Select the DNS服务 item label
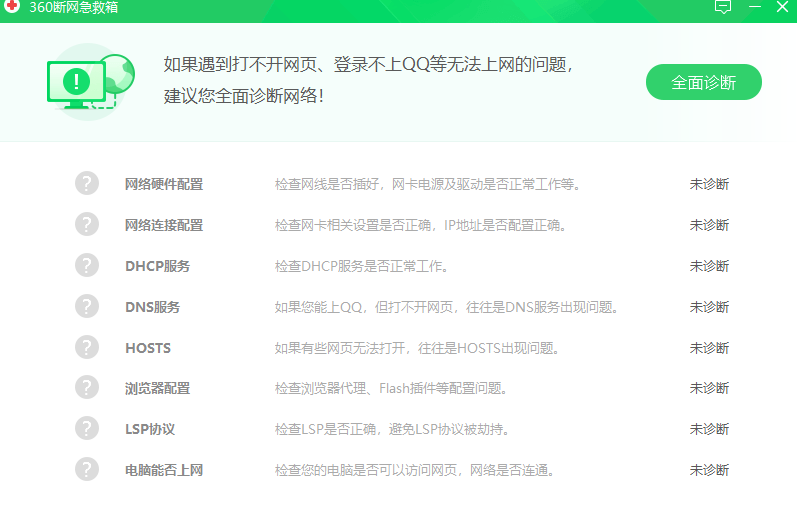797x511 pixels. point(152,307)
